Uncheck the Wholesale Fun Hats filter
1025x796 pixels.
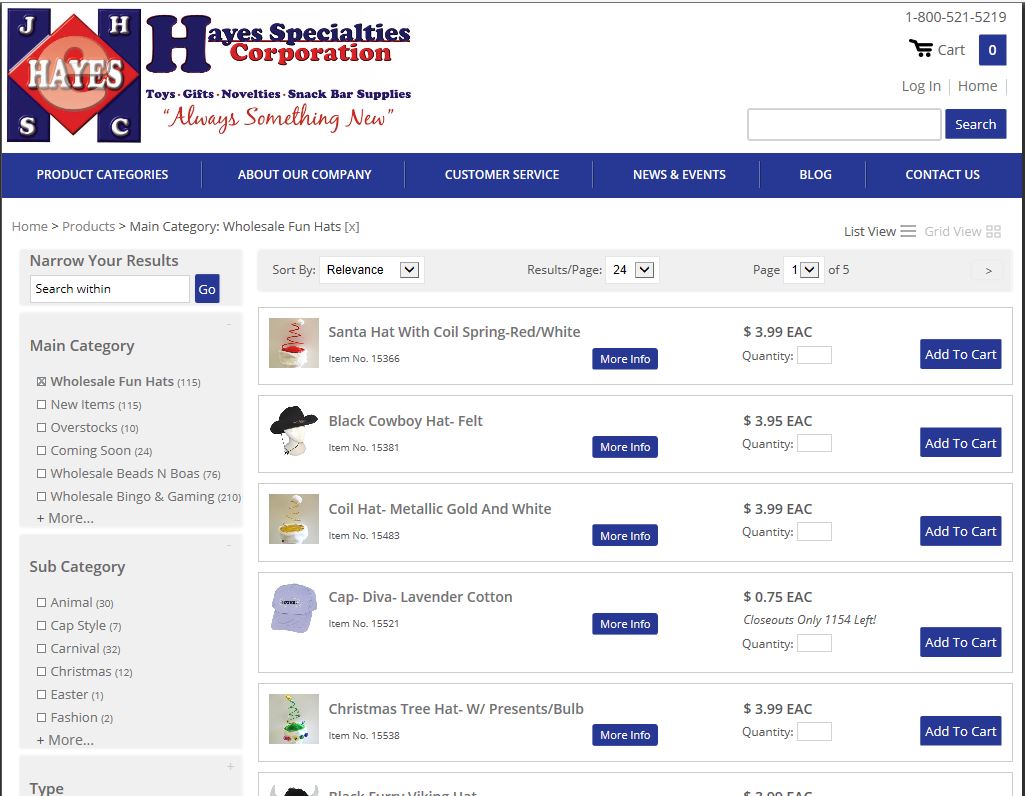tap(42, 382)
